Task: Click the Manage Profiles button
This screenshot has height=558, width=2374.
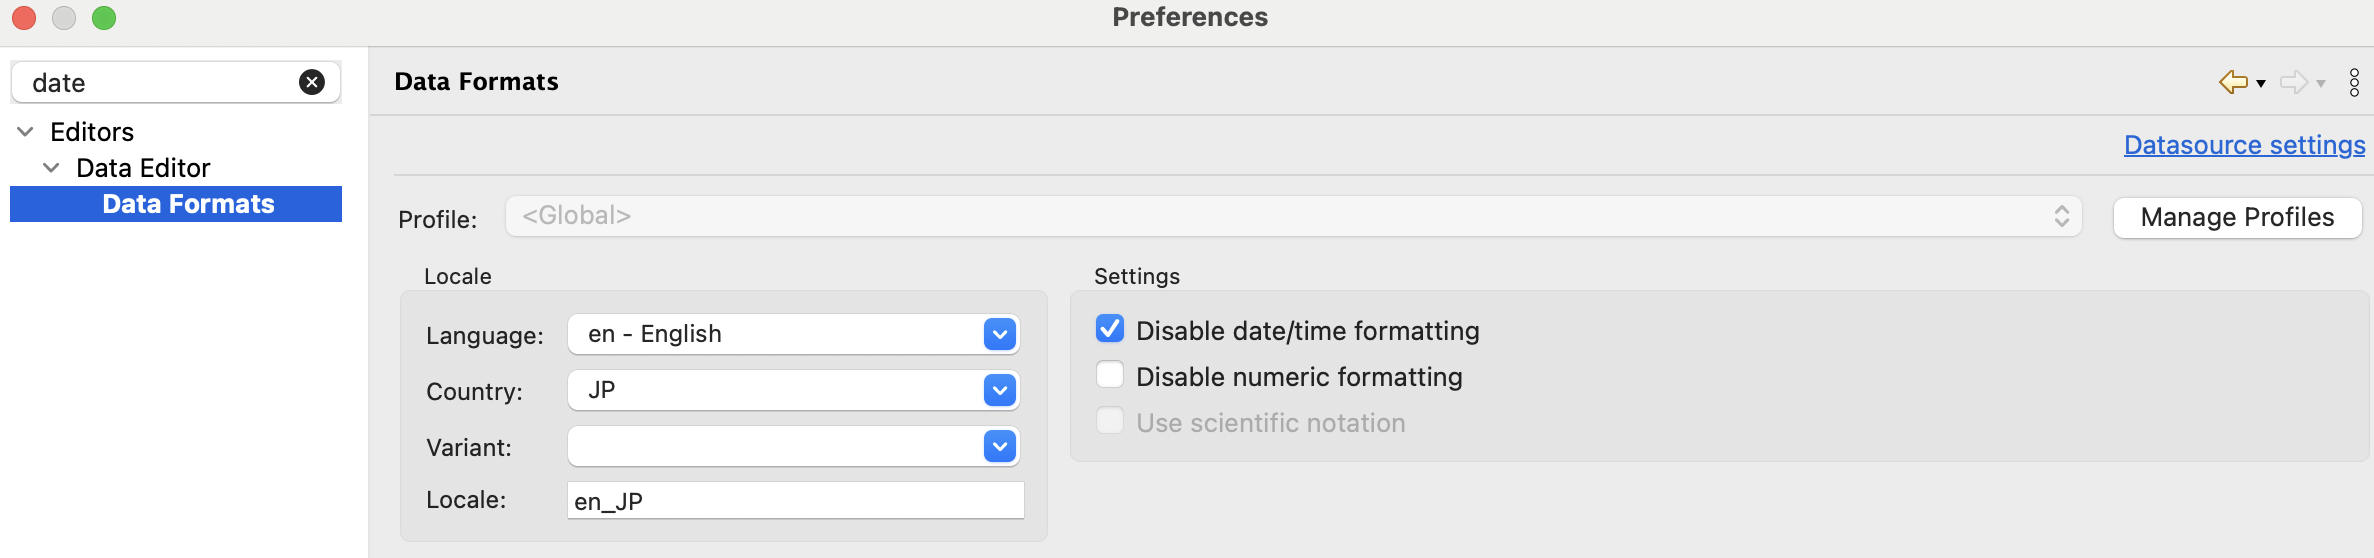Action: pyautogui.click(x=2237, y=217)
